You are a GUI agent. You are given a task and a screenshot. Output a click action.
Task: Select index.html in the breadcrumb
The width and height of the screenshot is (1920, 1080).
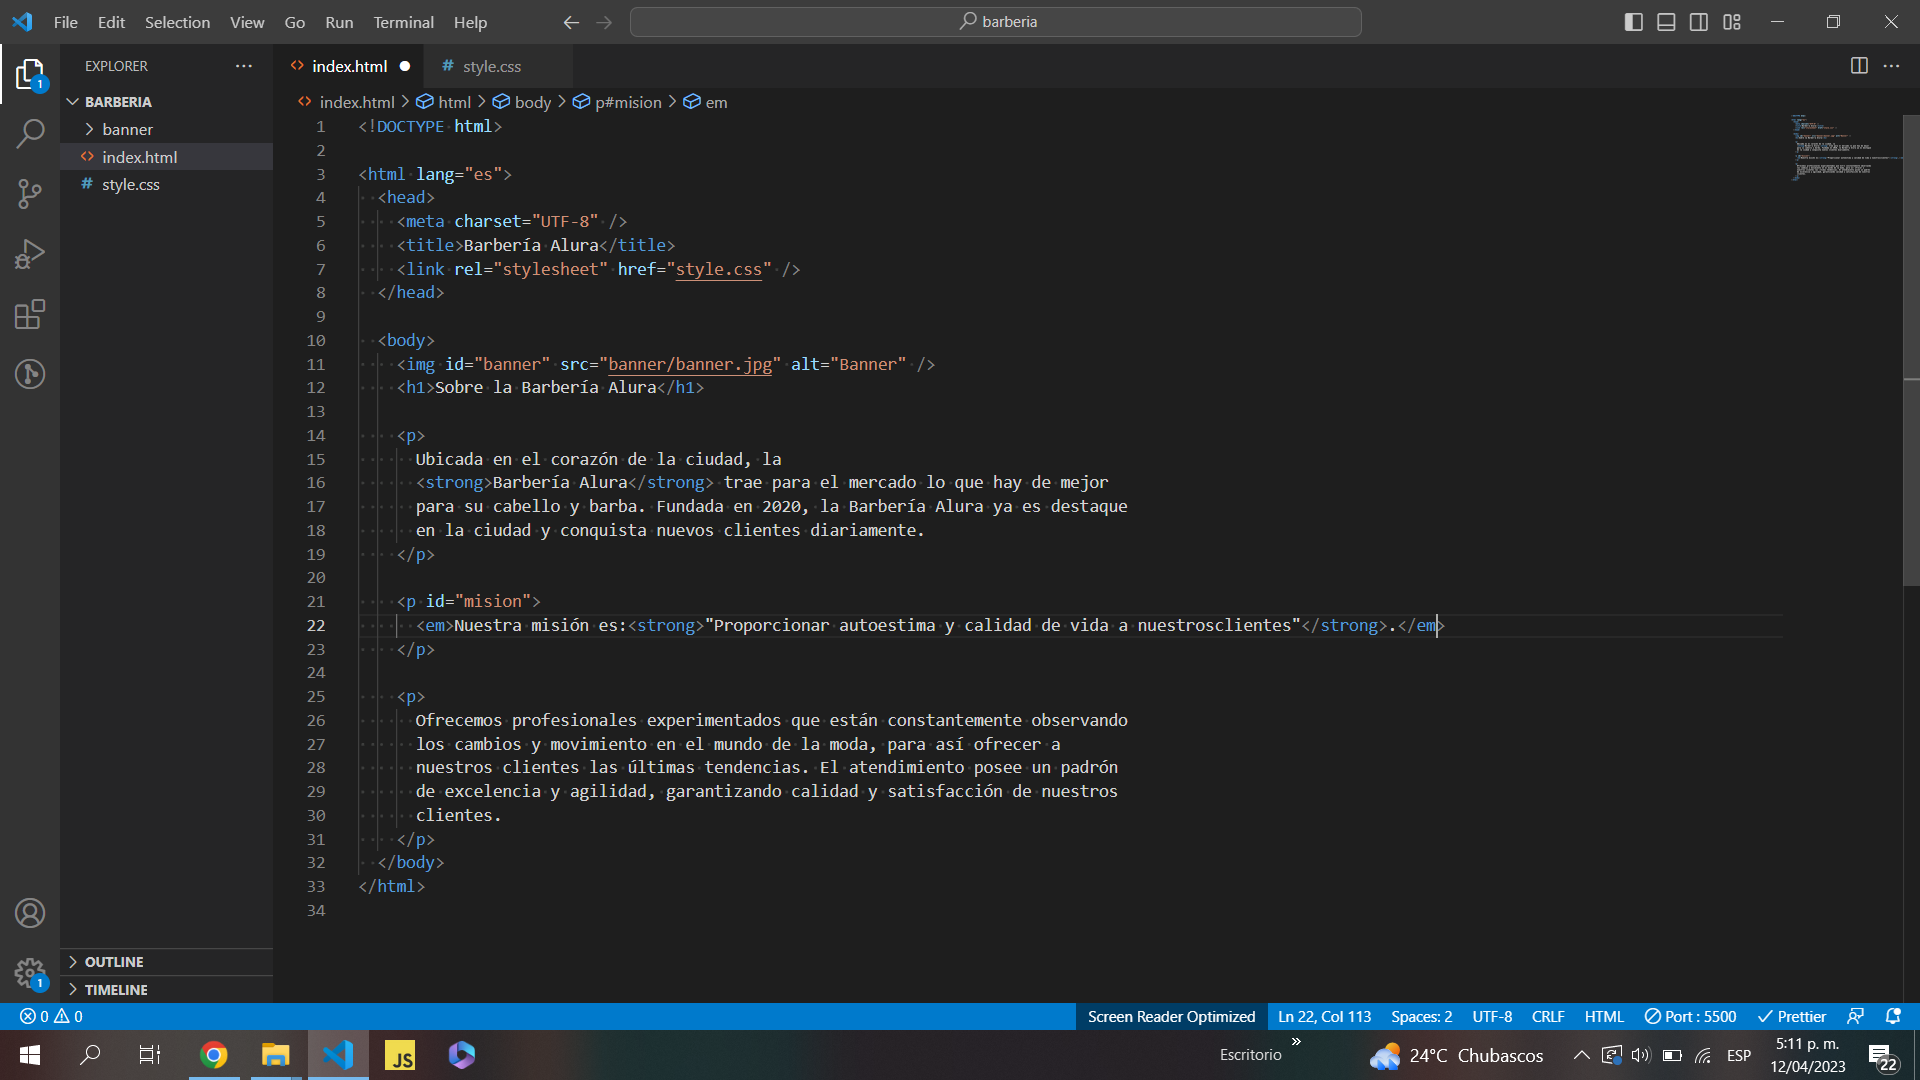346,102
